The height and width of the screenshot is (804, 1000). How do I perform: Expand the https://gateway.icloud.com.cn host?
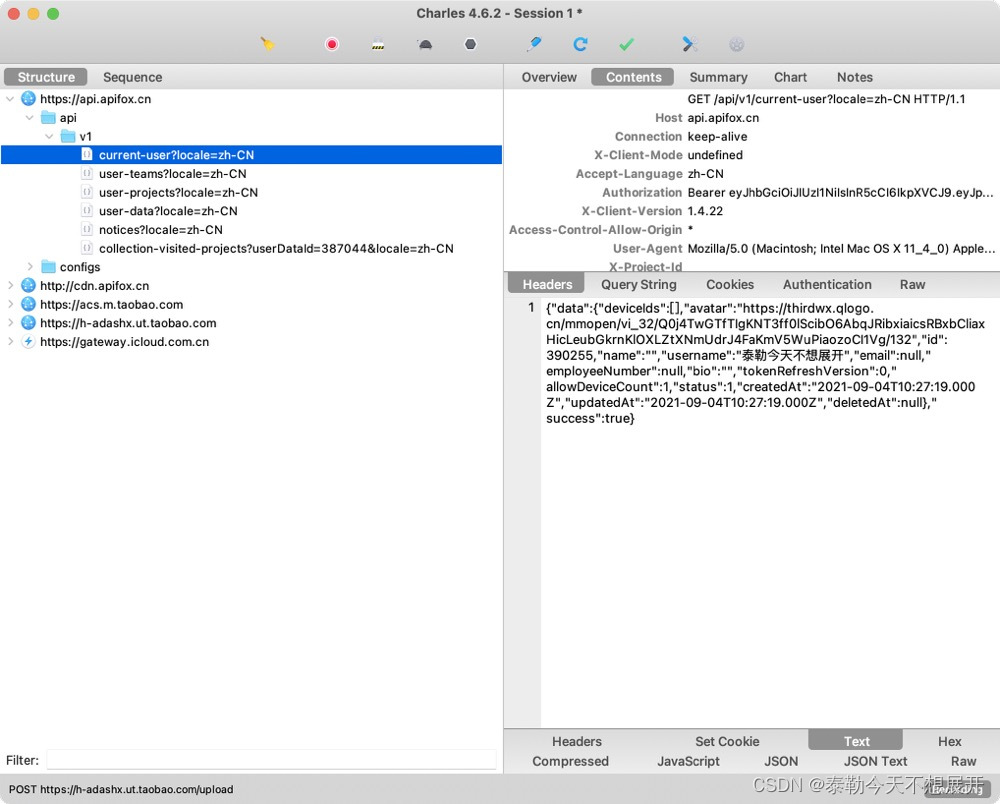[10, 342]
